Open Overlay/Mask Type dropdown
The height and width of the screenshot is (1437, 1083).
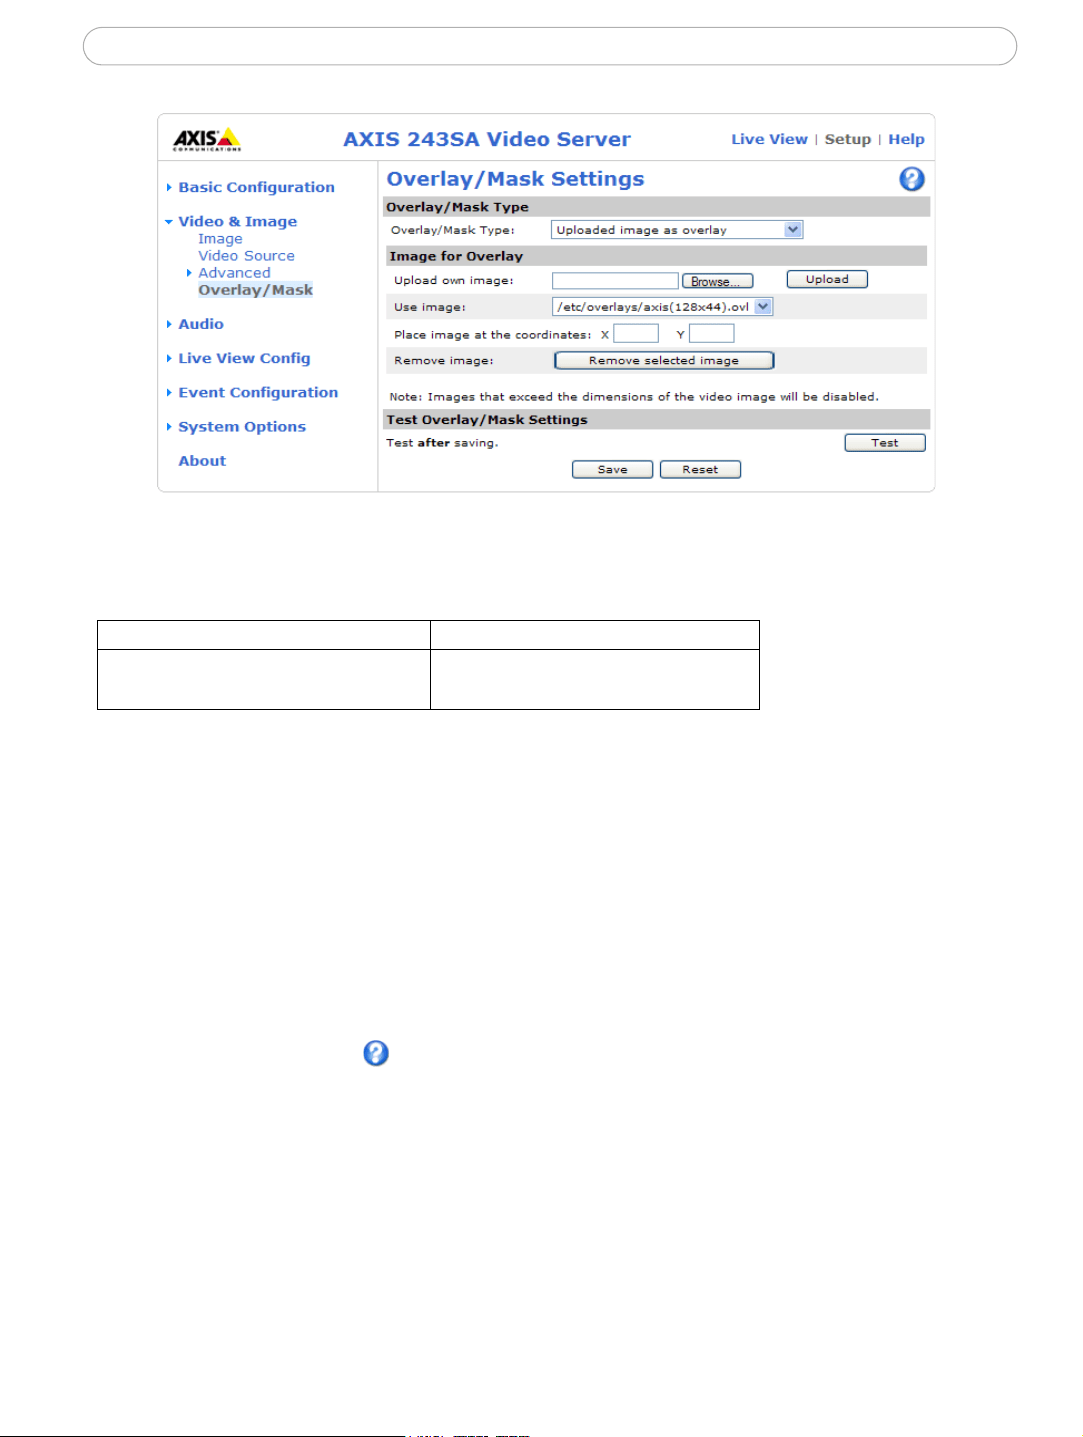tap(677, 230)
